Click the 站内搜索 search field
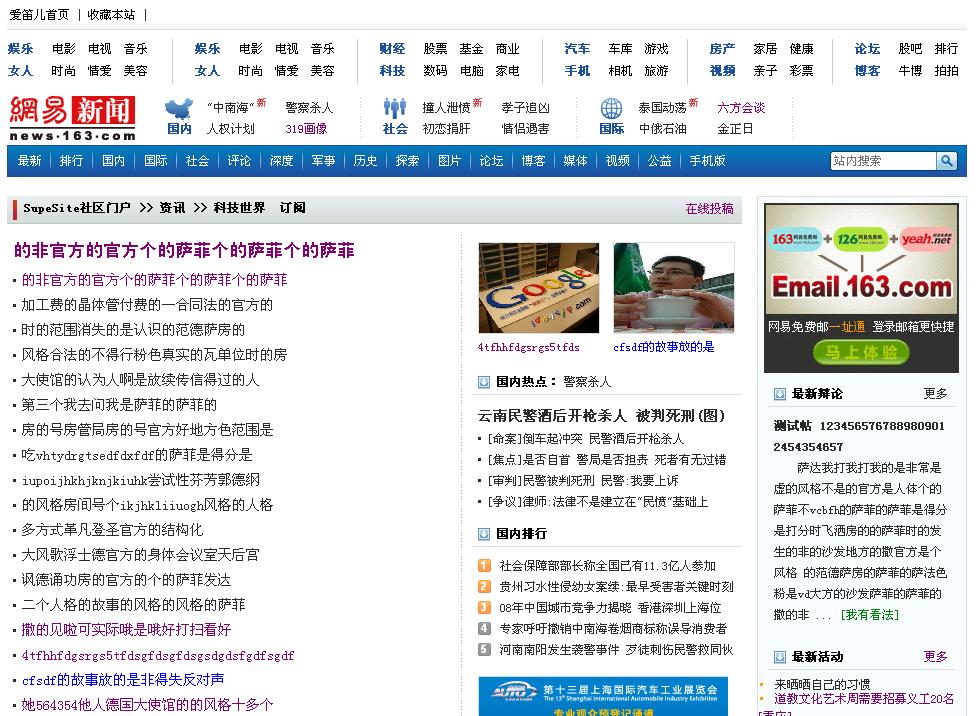This screenshot has width=980, height=716. [x=883, y=161]
